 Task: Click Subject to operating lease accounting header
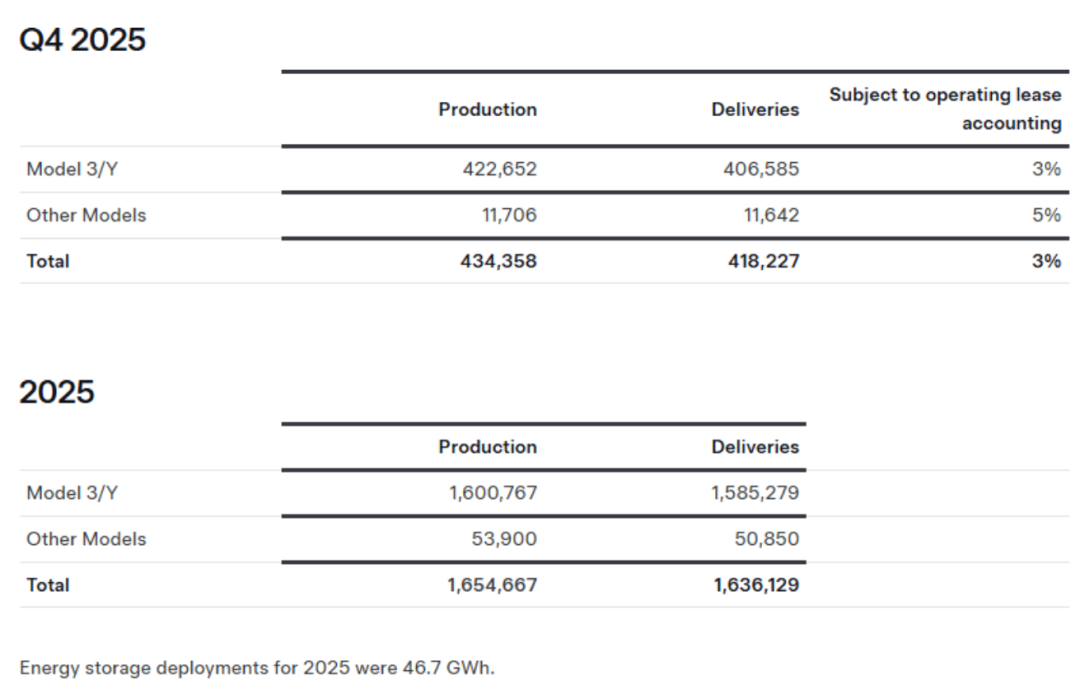(945, 109)
